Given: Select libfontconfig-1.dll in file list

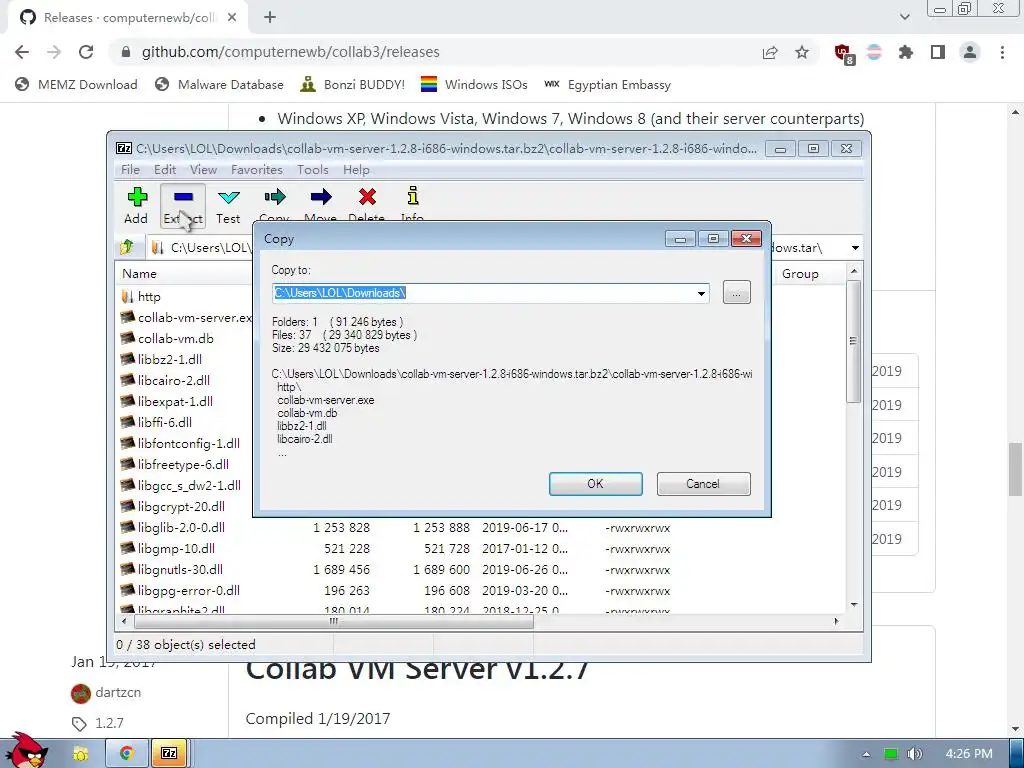Looking at the screenshot, I should tap(189, 443).
